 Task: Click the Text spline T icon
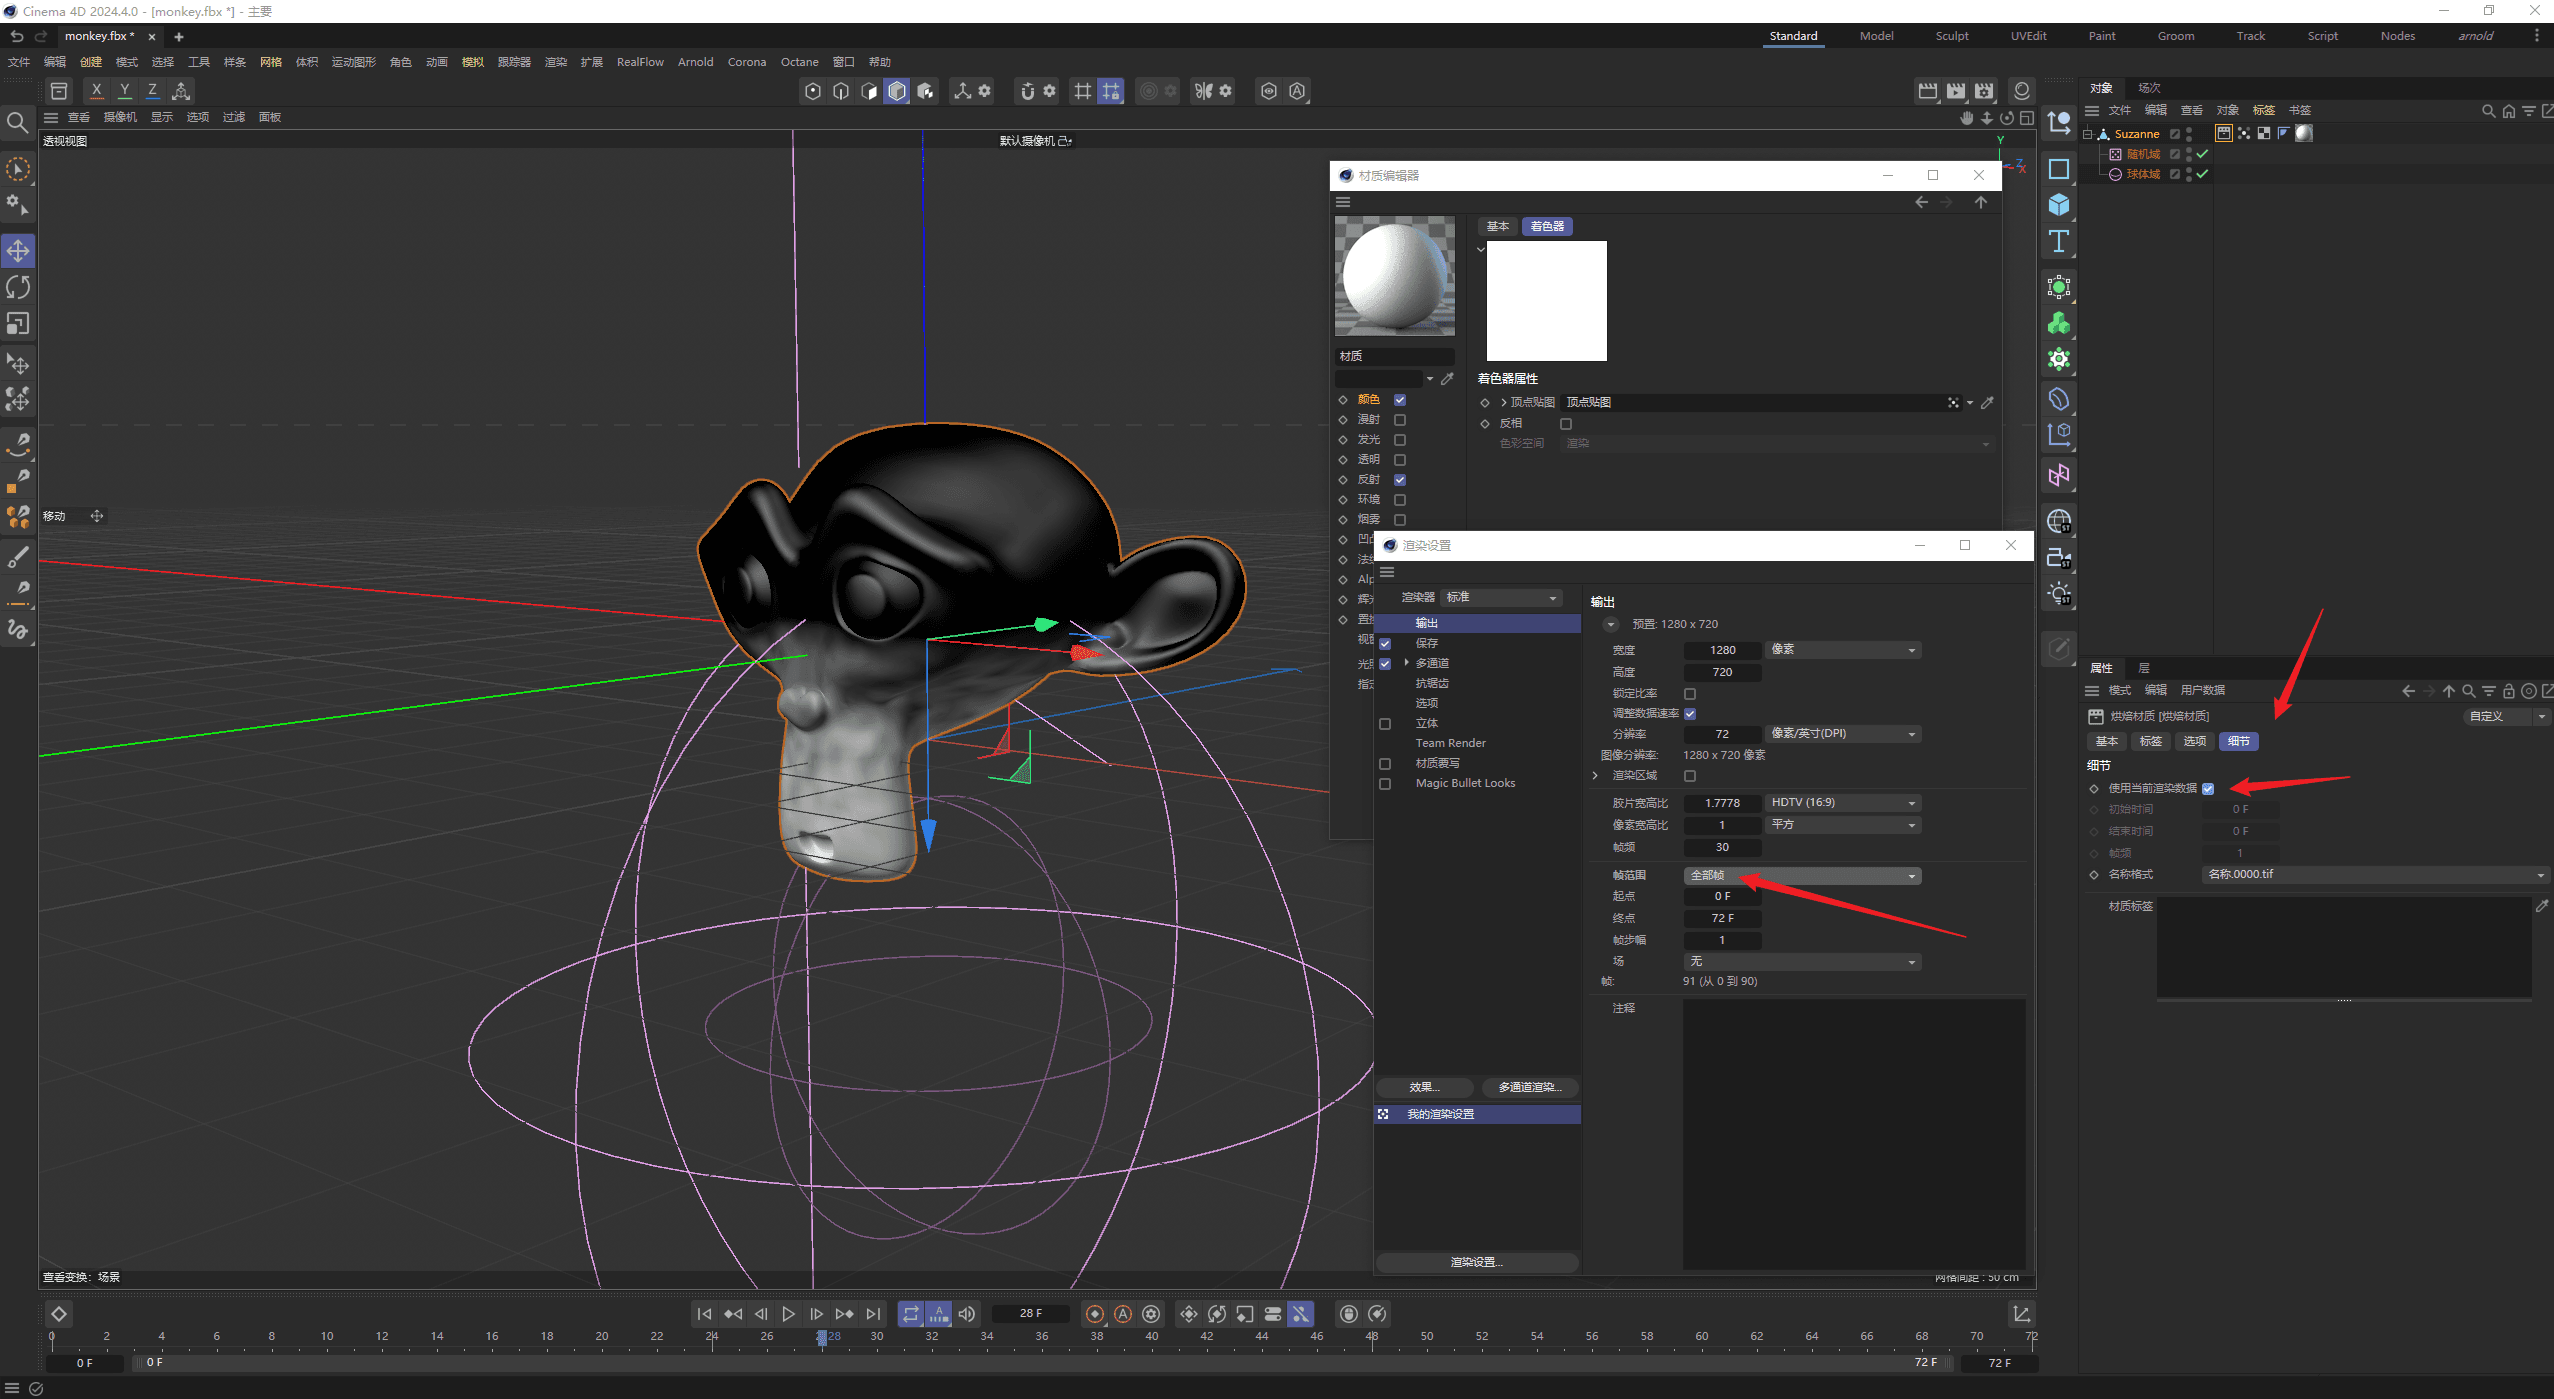pyautogui.click(x=2058, y=241)
